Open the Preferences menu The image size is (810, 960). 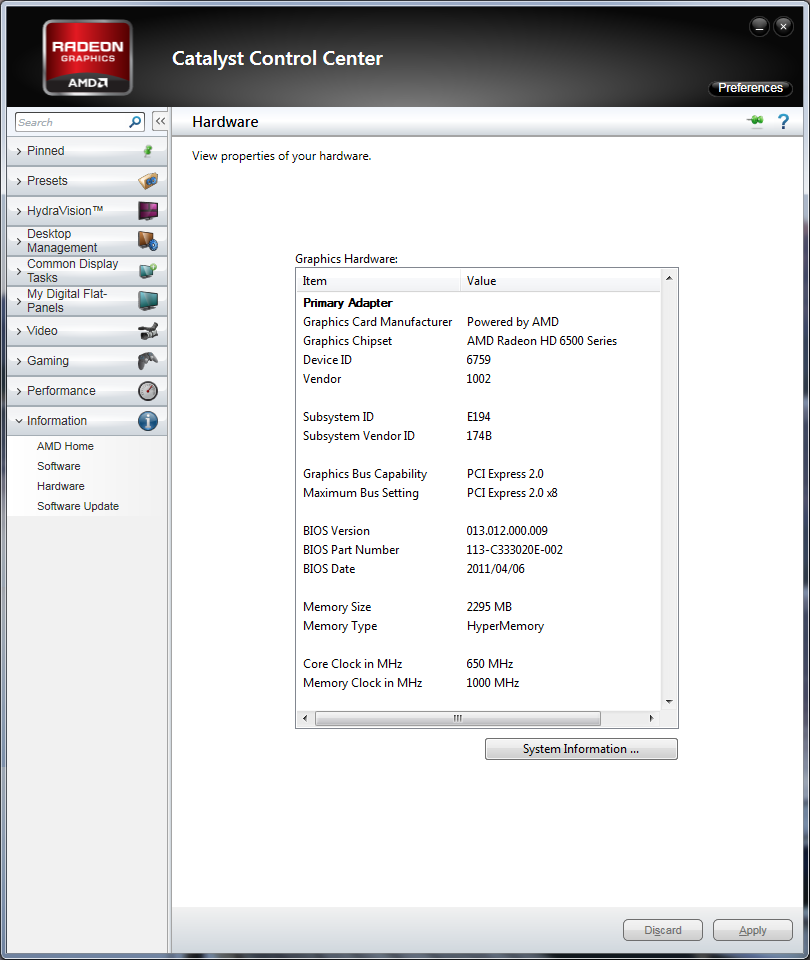pos(750,88)
